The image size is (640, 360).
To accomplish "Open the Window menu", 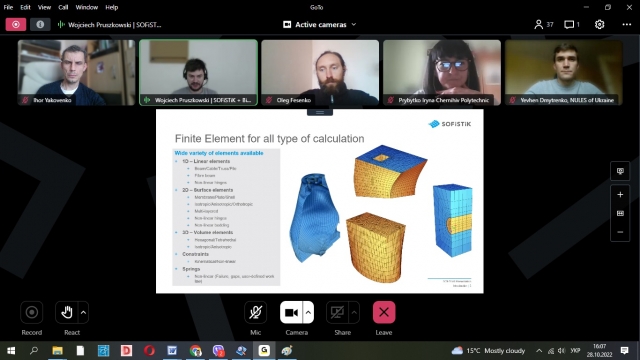I will tap(87, 7).
